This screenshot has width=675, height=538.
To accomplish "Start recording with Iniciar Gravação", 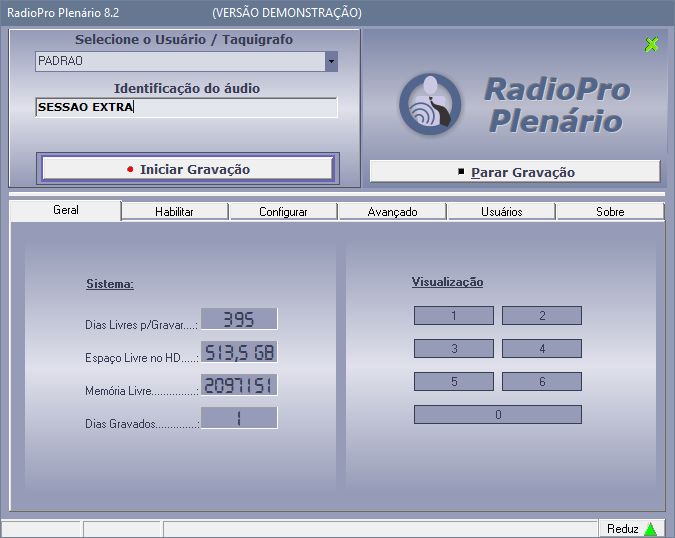I will point(188,169).
